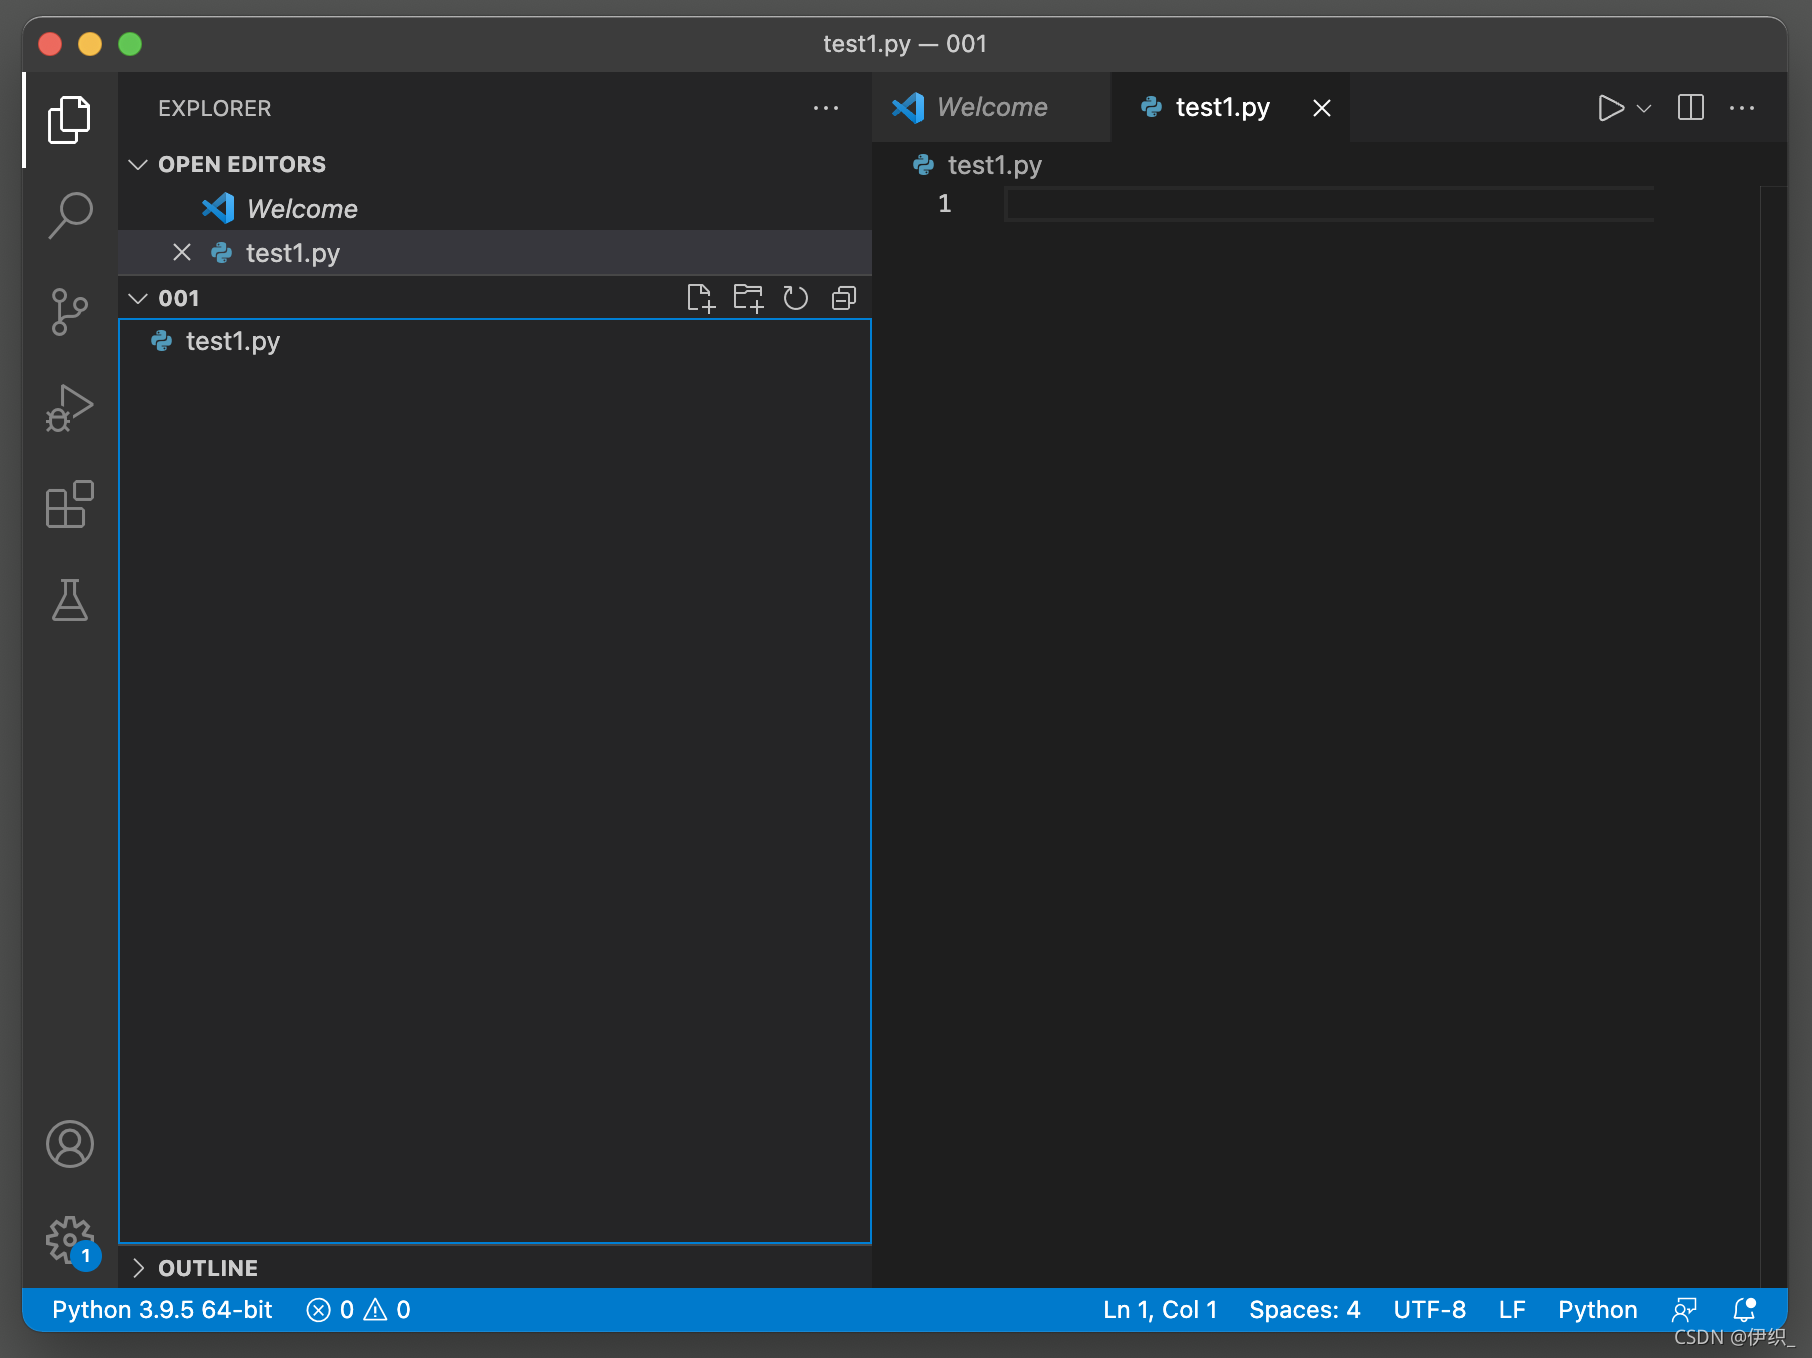The image size is (1812, 1358).
Task: Click the editor minimap scrollbar area
Action: pos(1773,736)
